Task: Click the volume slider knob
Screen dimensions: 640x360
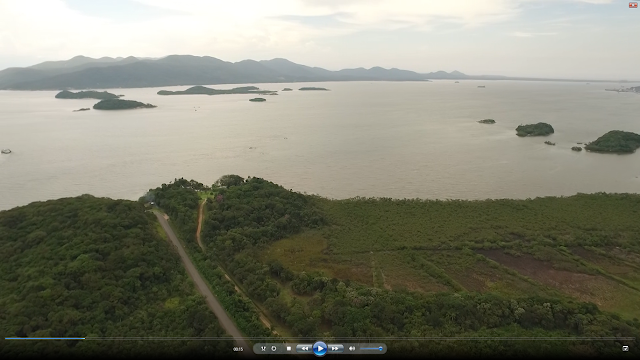Action: pos(380,349)
